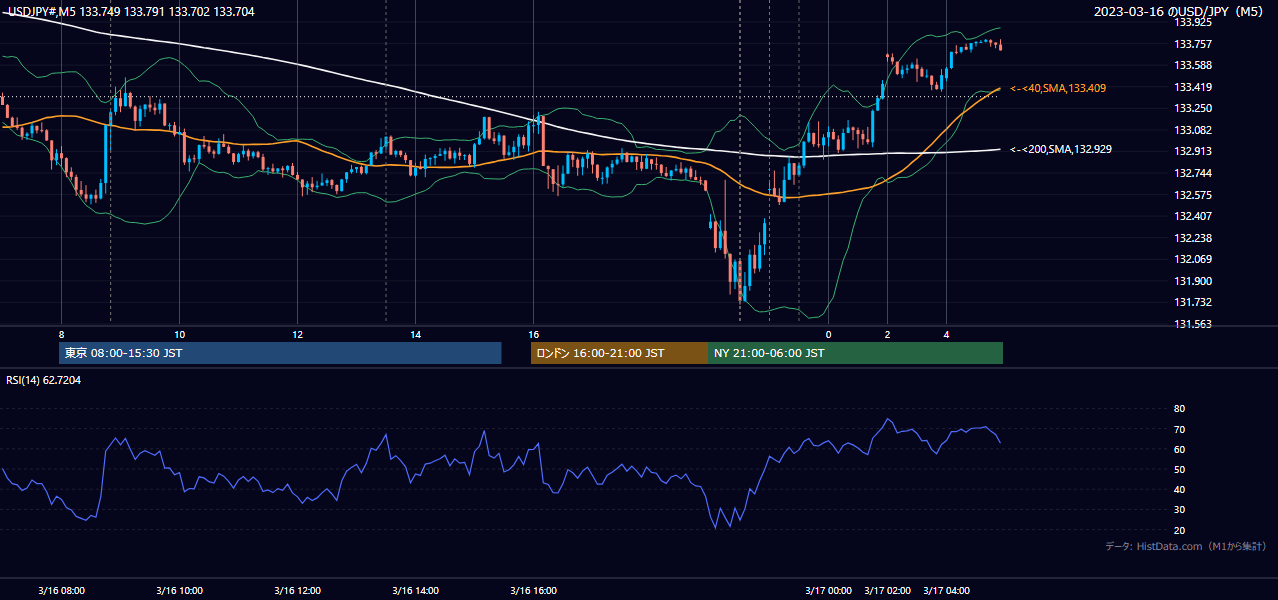
Task: Click hour marker 14 under price chart
Action: [x=416, y=334]
